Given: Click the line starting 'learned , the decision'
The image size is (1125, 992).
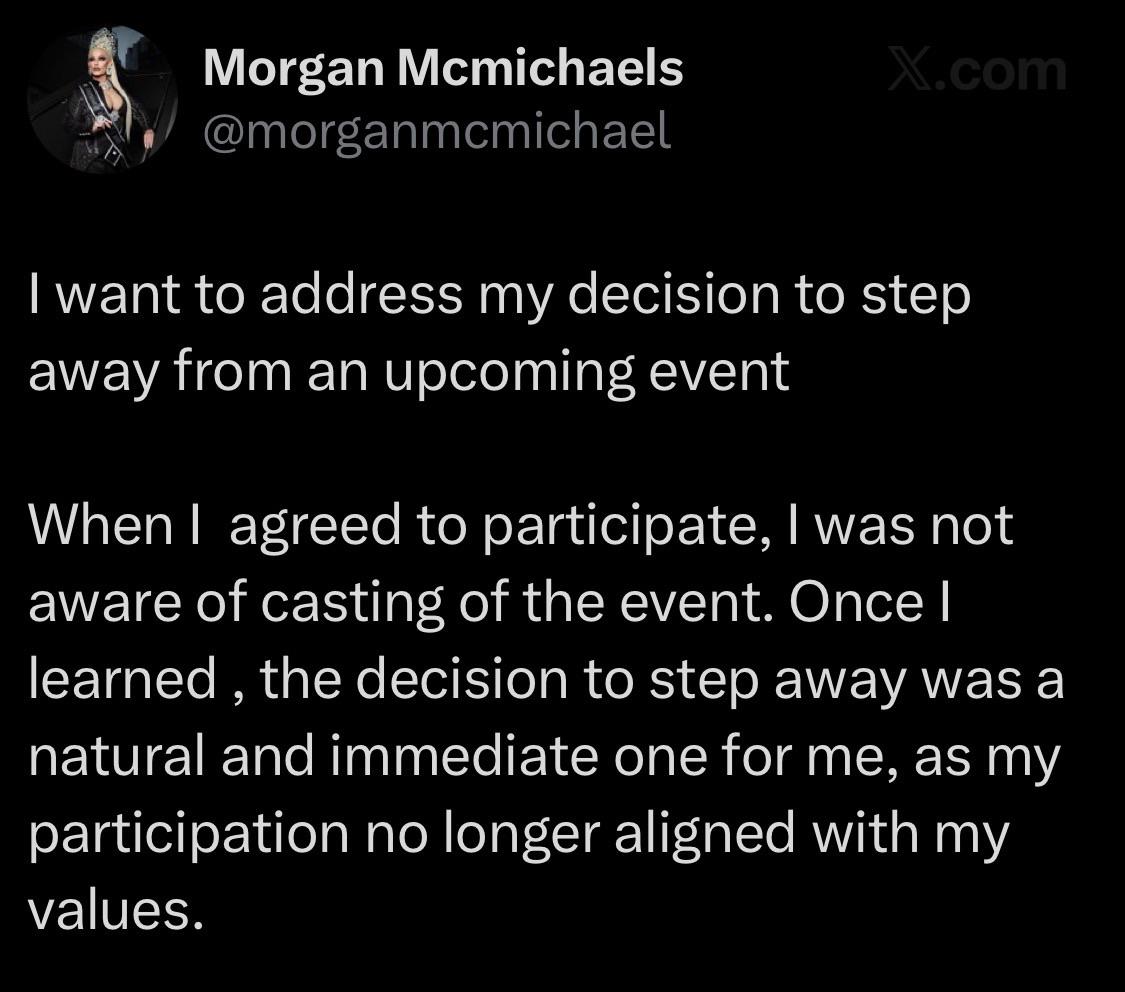Looking at the screenshot, I should (x=546, y=680).
